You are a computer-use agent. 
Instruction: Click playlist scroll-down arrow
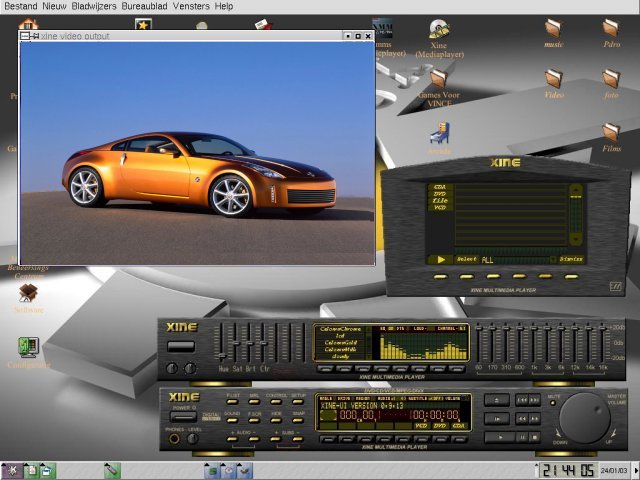click(576, 238)
